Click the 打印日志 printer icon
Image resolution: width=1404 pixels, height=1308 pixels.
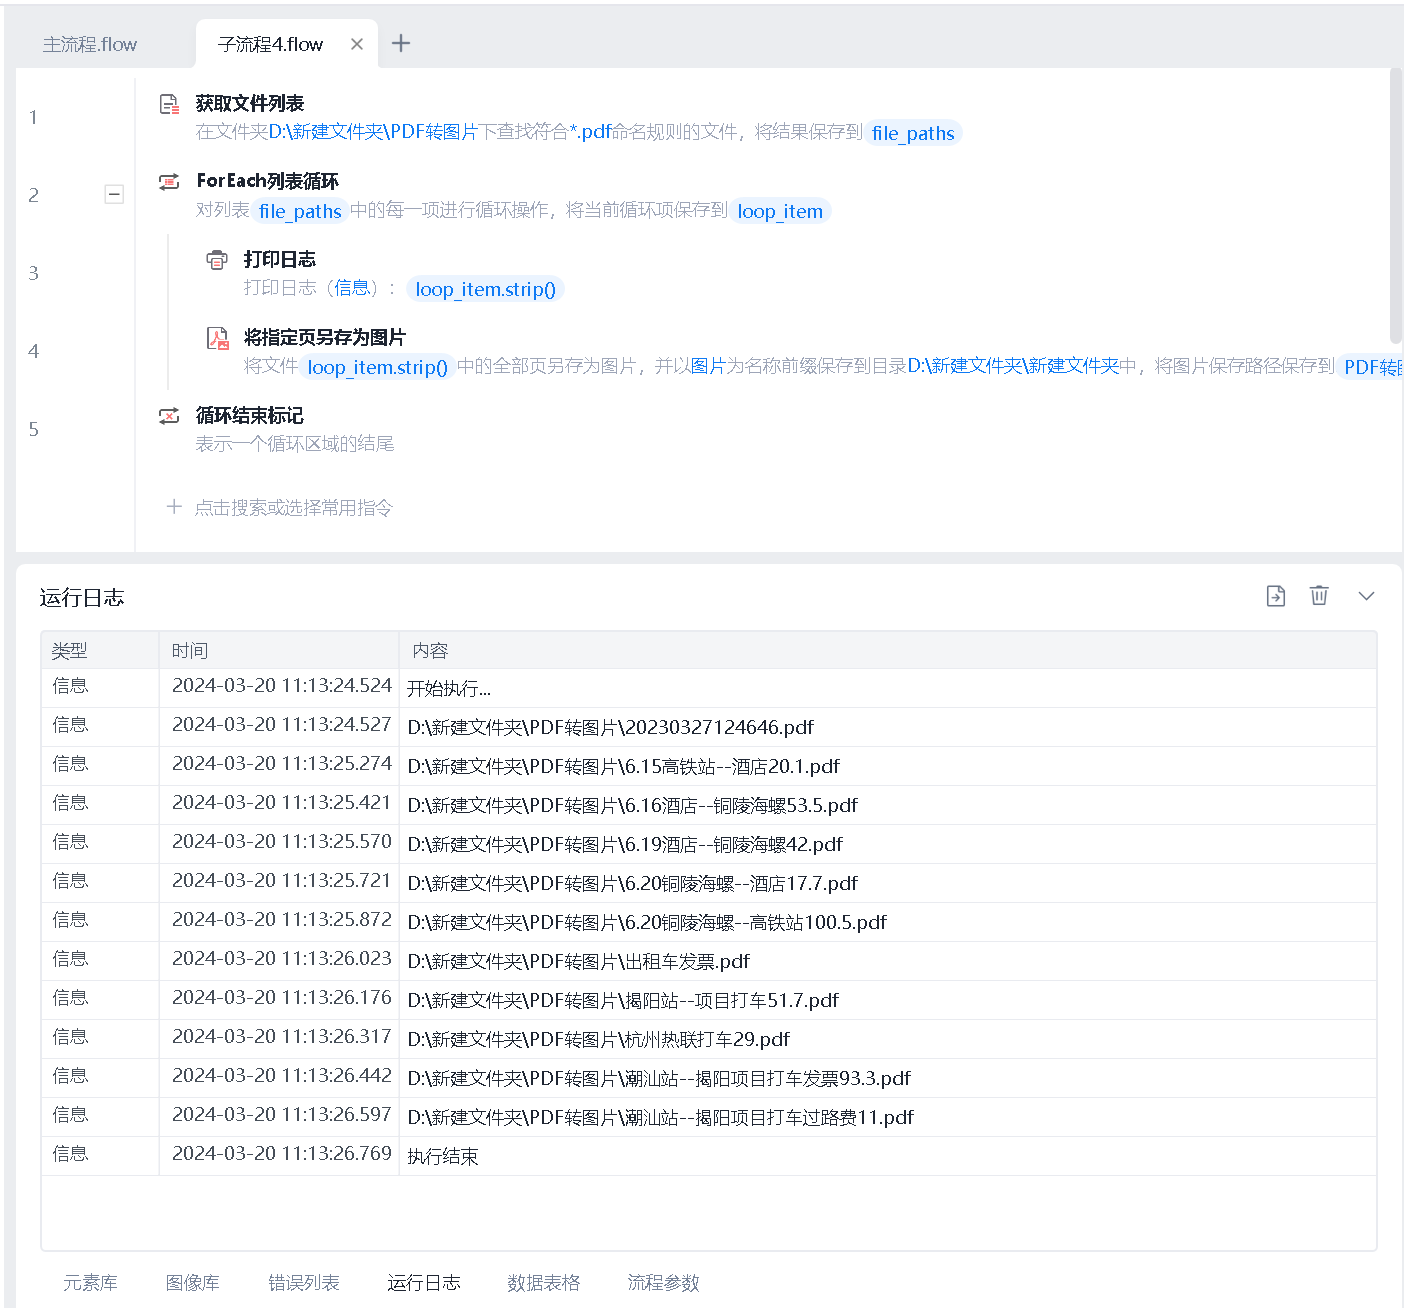click(x=217, y=260)
